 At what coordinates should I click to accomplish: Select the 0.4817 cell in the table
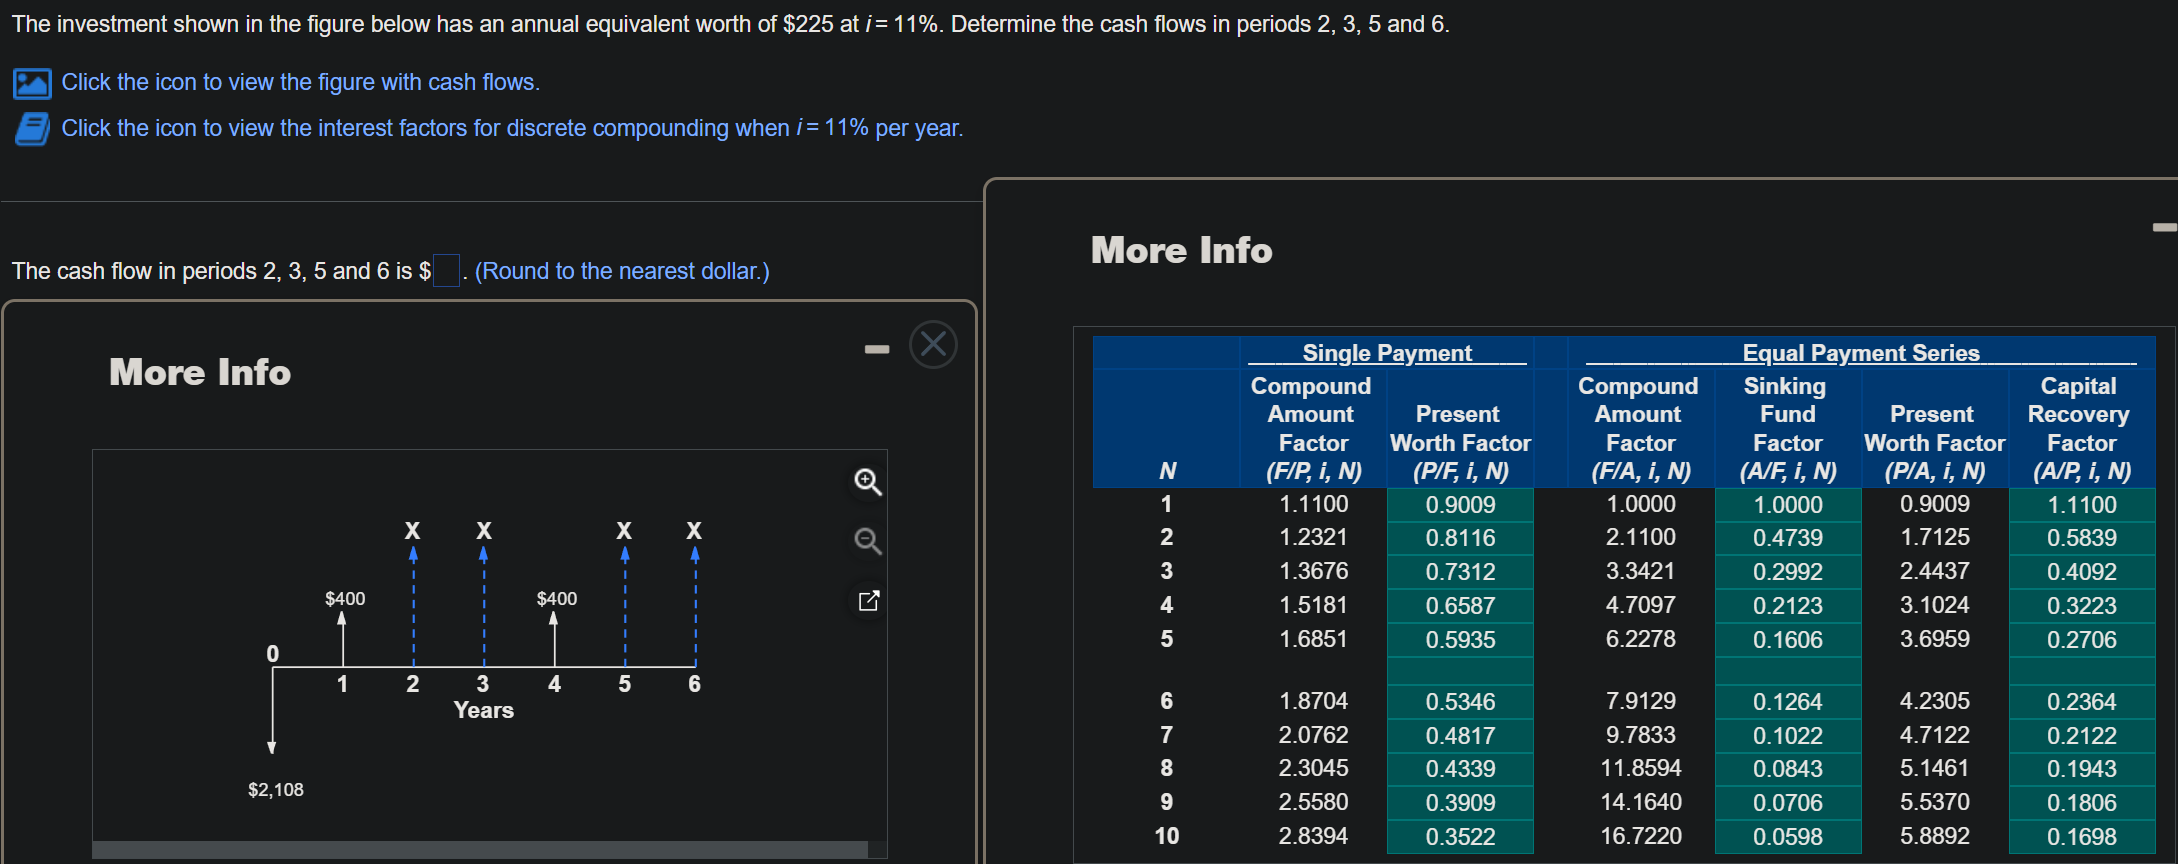tap(1461, 736)
